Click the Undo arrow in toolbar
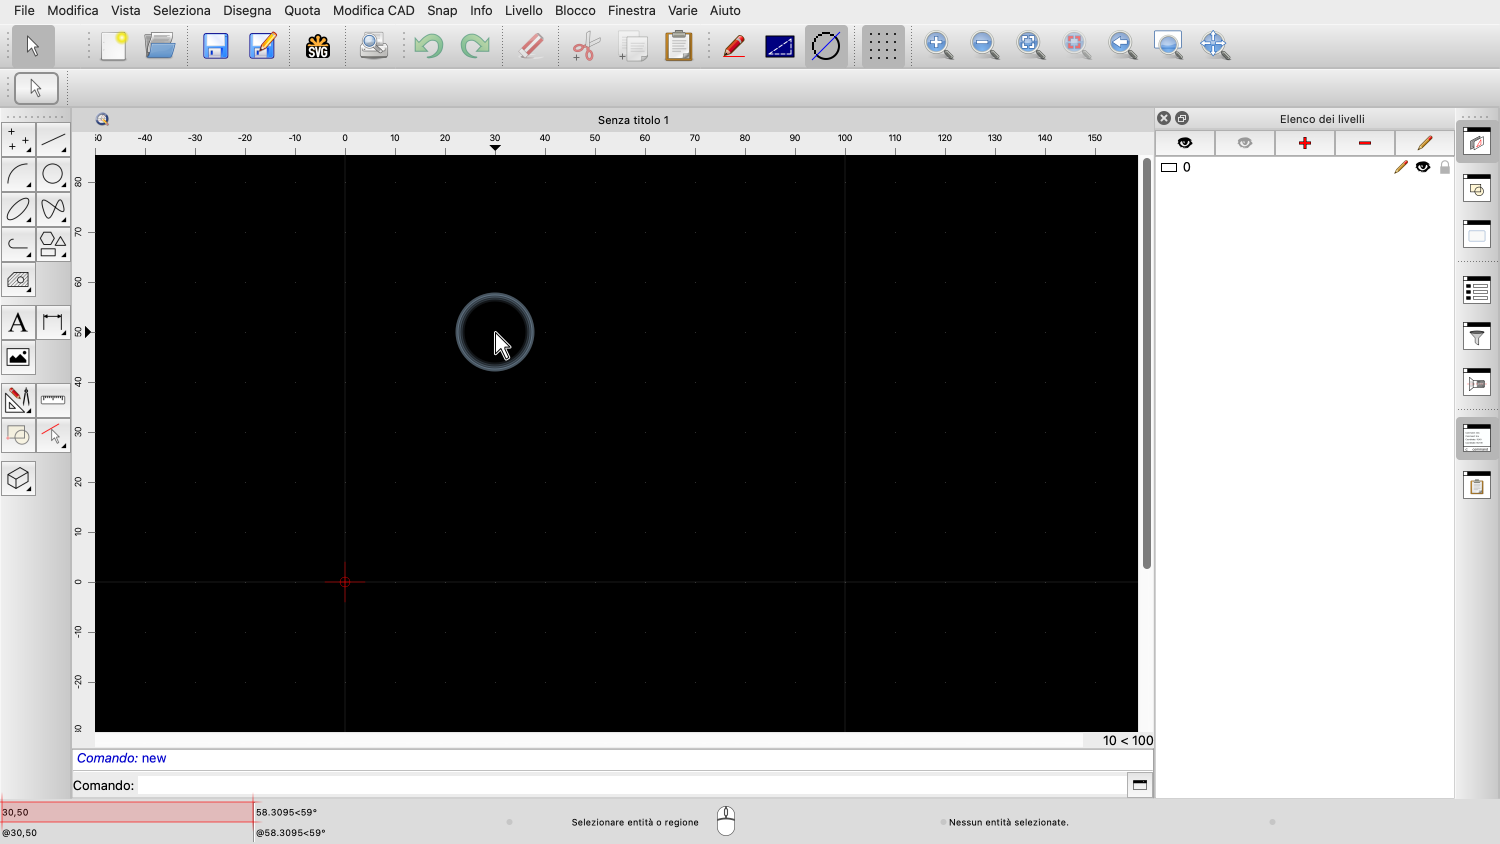Screen dimensions: 1500x844 click(x=428, y=46)
